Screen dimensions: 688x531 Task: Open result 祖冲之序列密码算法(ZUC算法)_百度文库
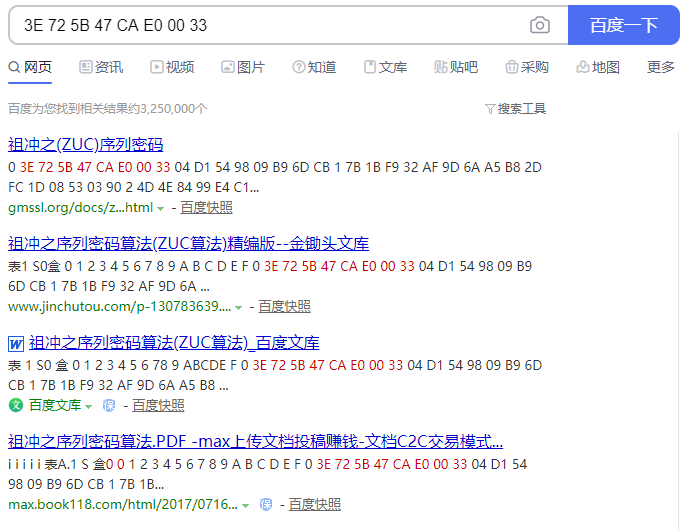(174, 343)
